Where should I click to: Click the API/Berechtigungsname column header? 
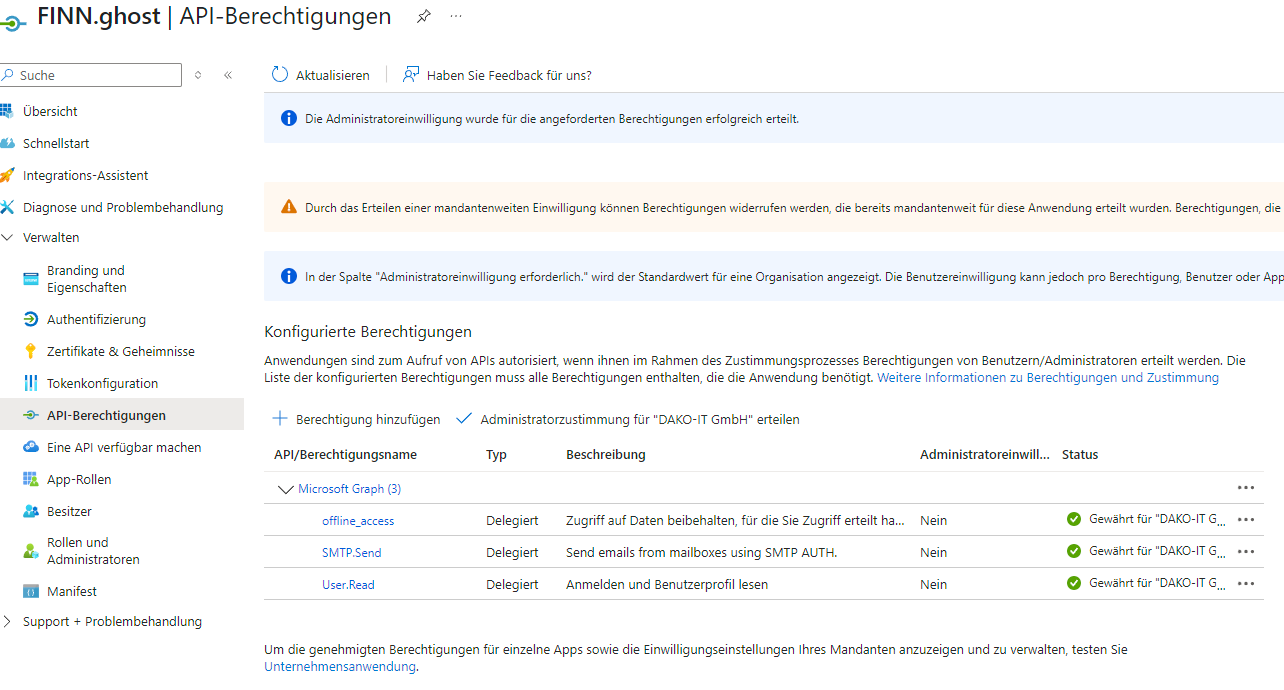point(345,455)
